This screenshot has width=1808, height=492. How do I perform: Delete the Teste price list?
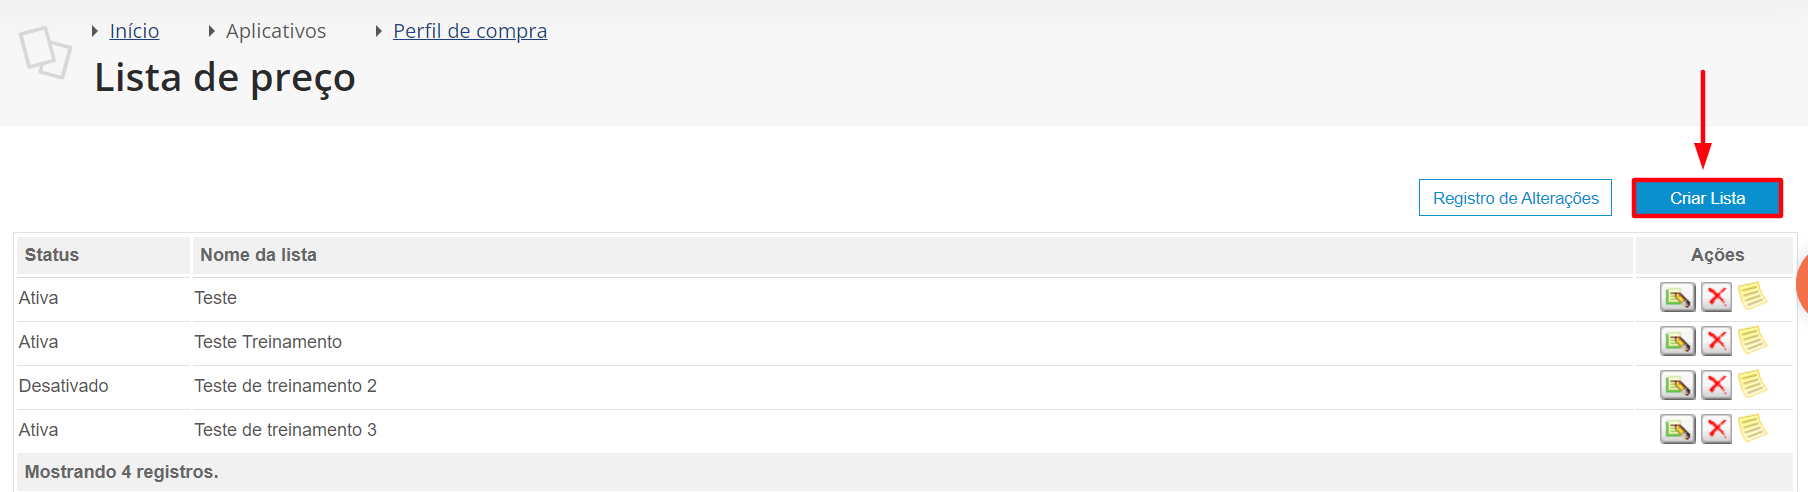[x=1717, y=297]
